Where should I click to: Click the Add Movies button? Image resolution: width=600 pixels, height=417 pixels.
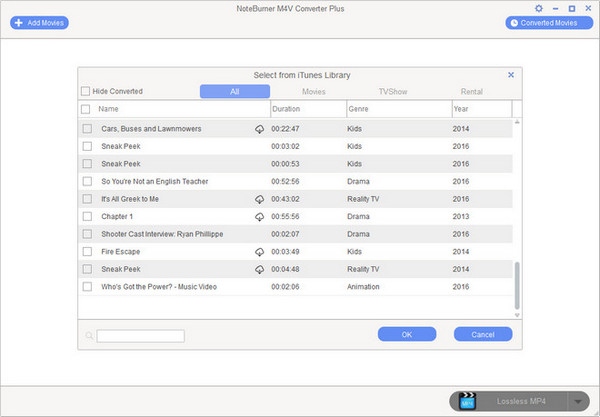click(x=39, y=23)
